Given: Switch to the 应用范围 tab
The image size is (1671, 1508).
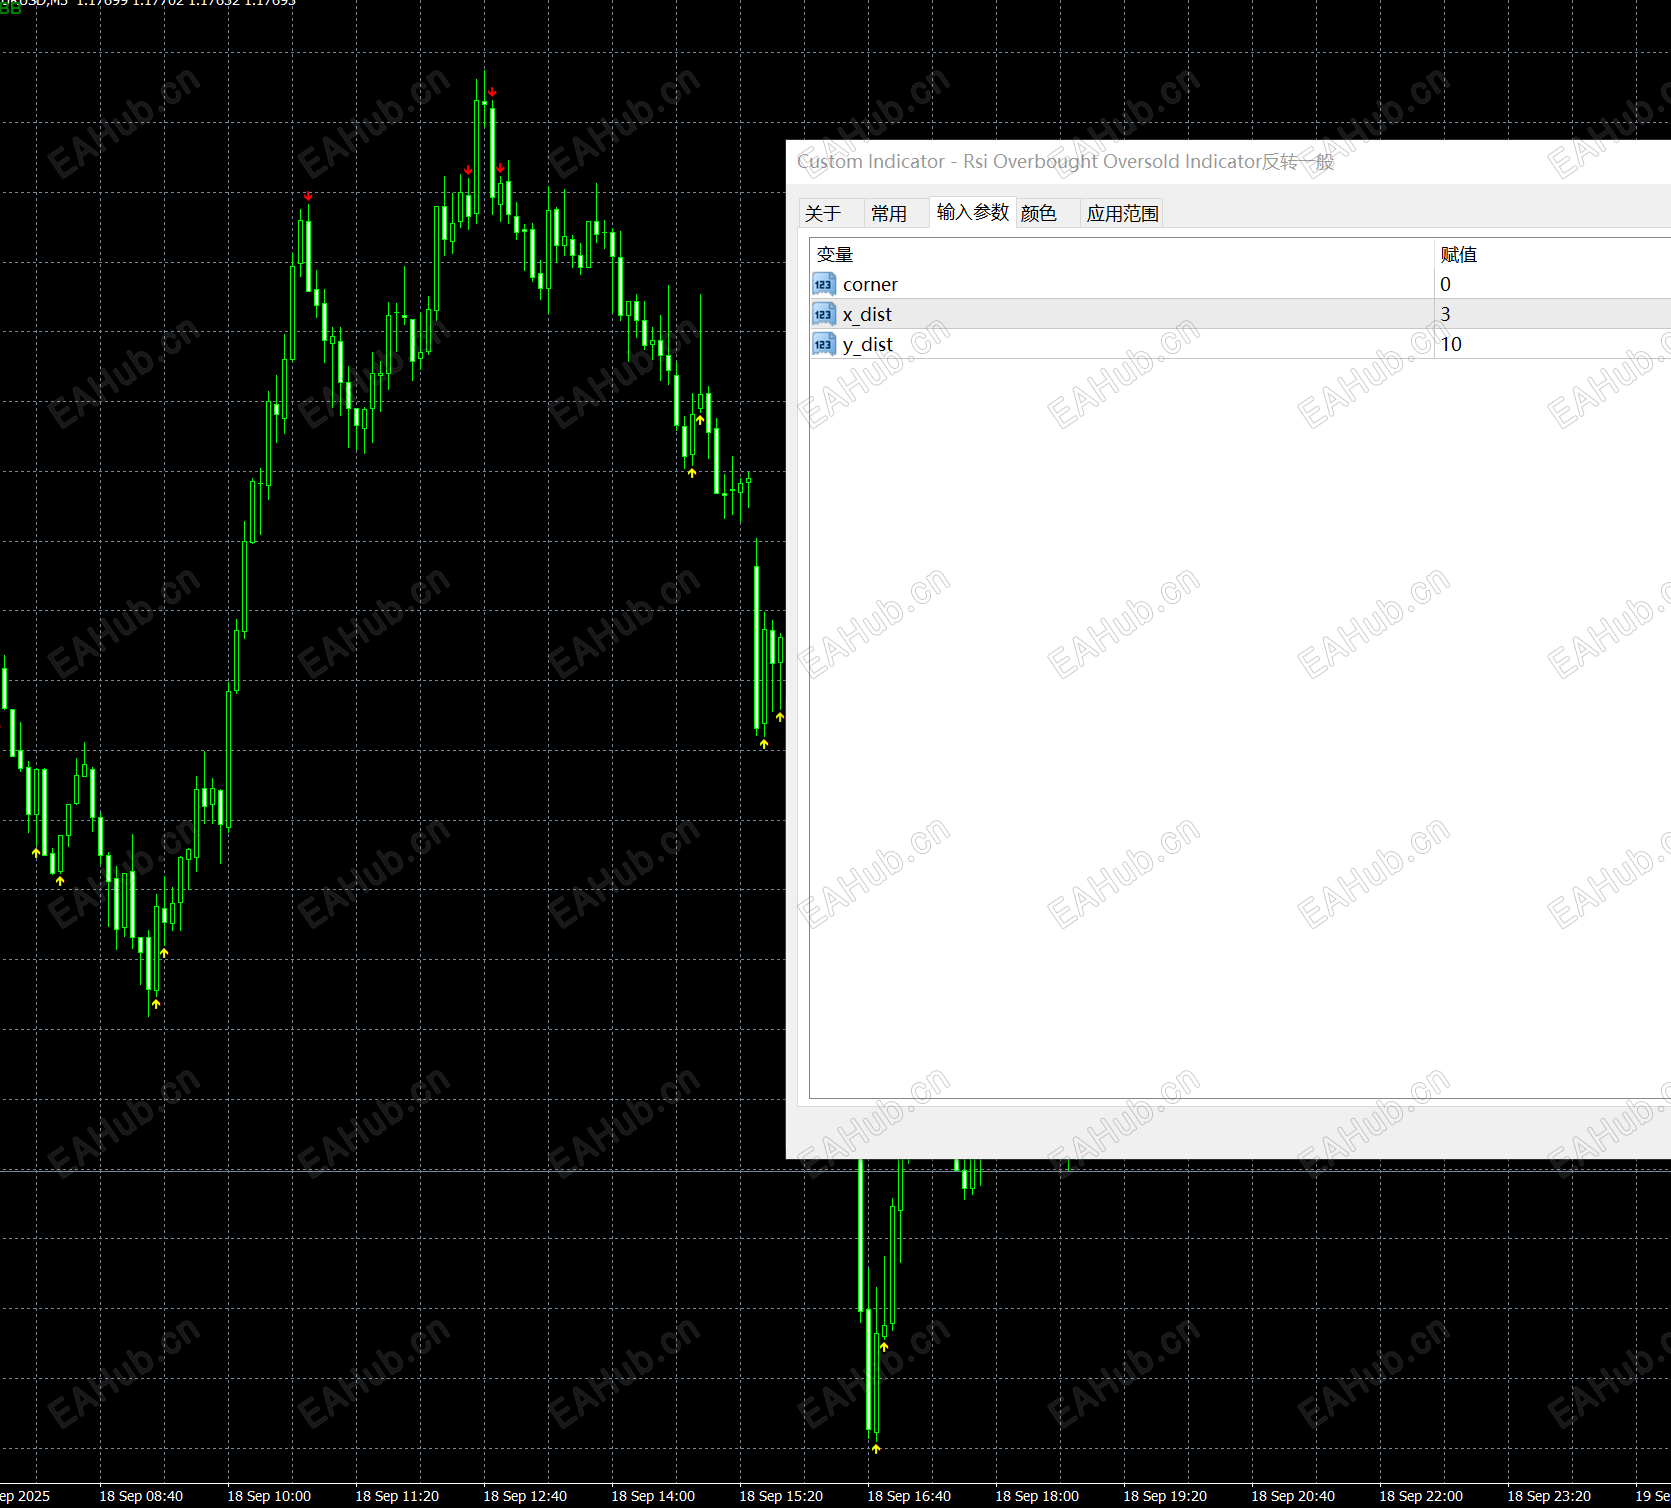Looking at the screenshot, I should (1123, 213).
